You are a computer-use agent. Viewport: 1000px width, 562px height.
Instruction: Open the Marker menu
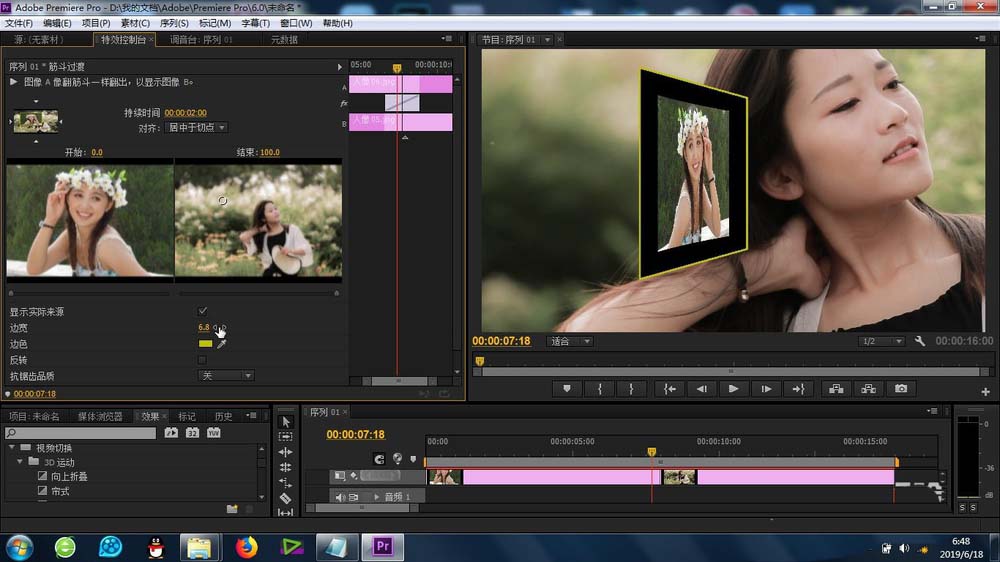point(215,23)
